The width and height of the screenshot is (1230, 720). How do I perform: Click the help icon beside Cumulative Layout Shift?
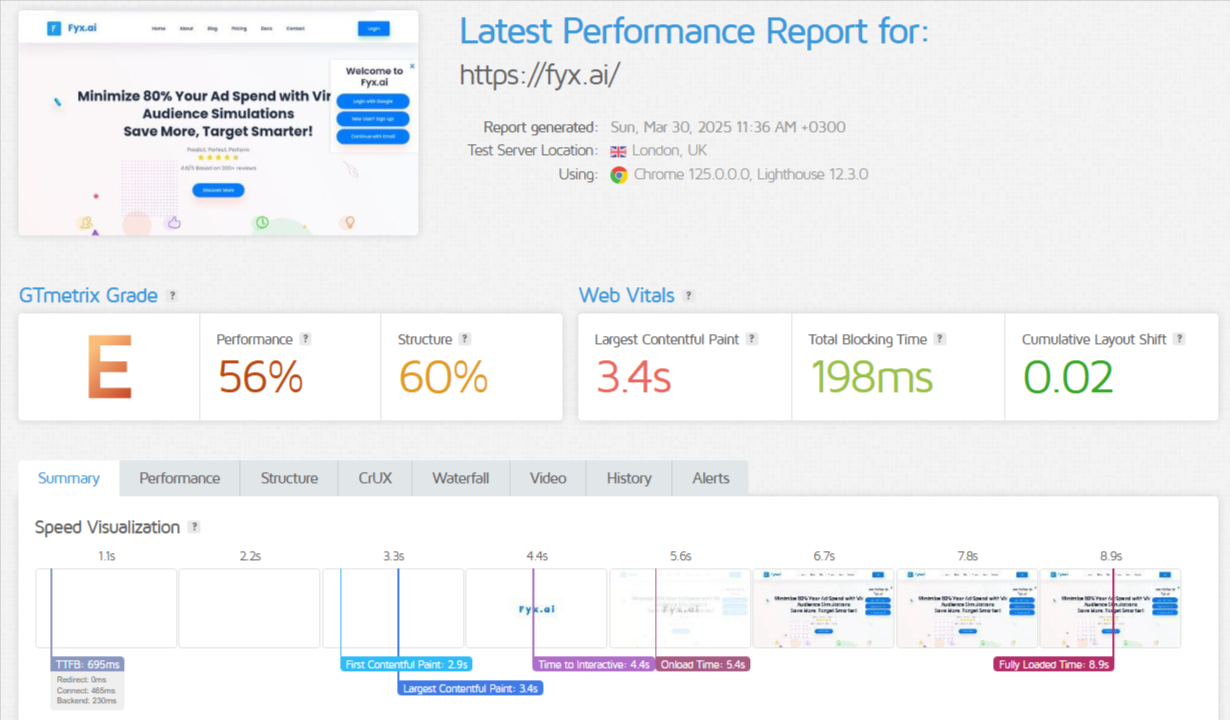coord(1178,339)
